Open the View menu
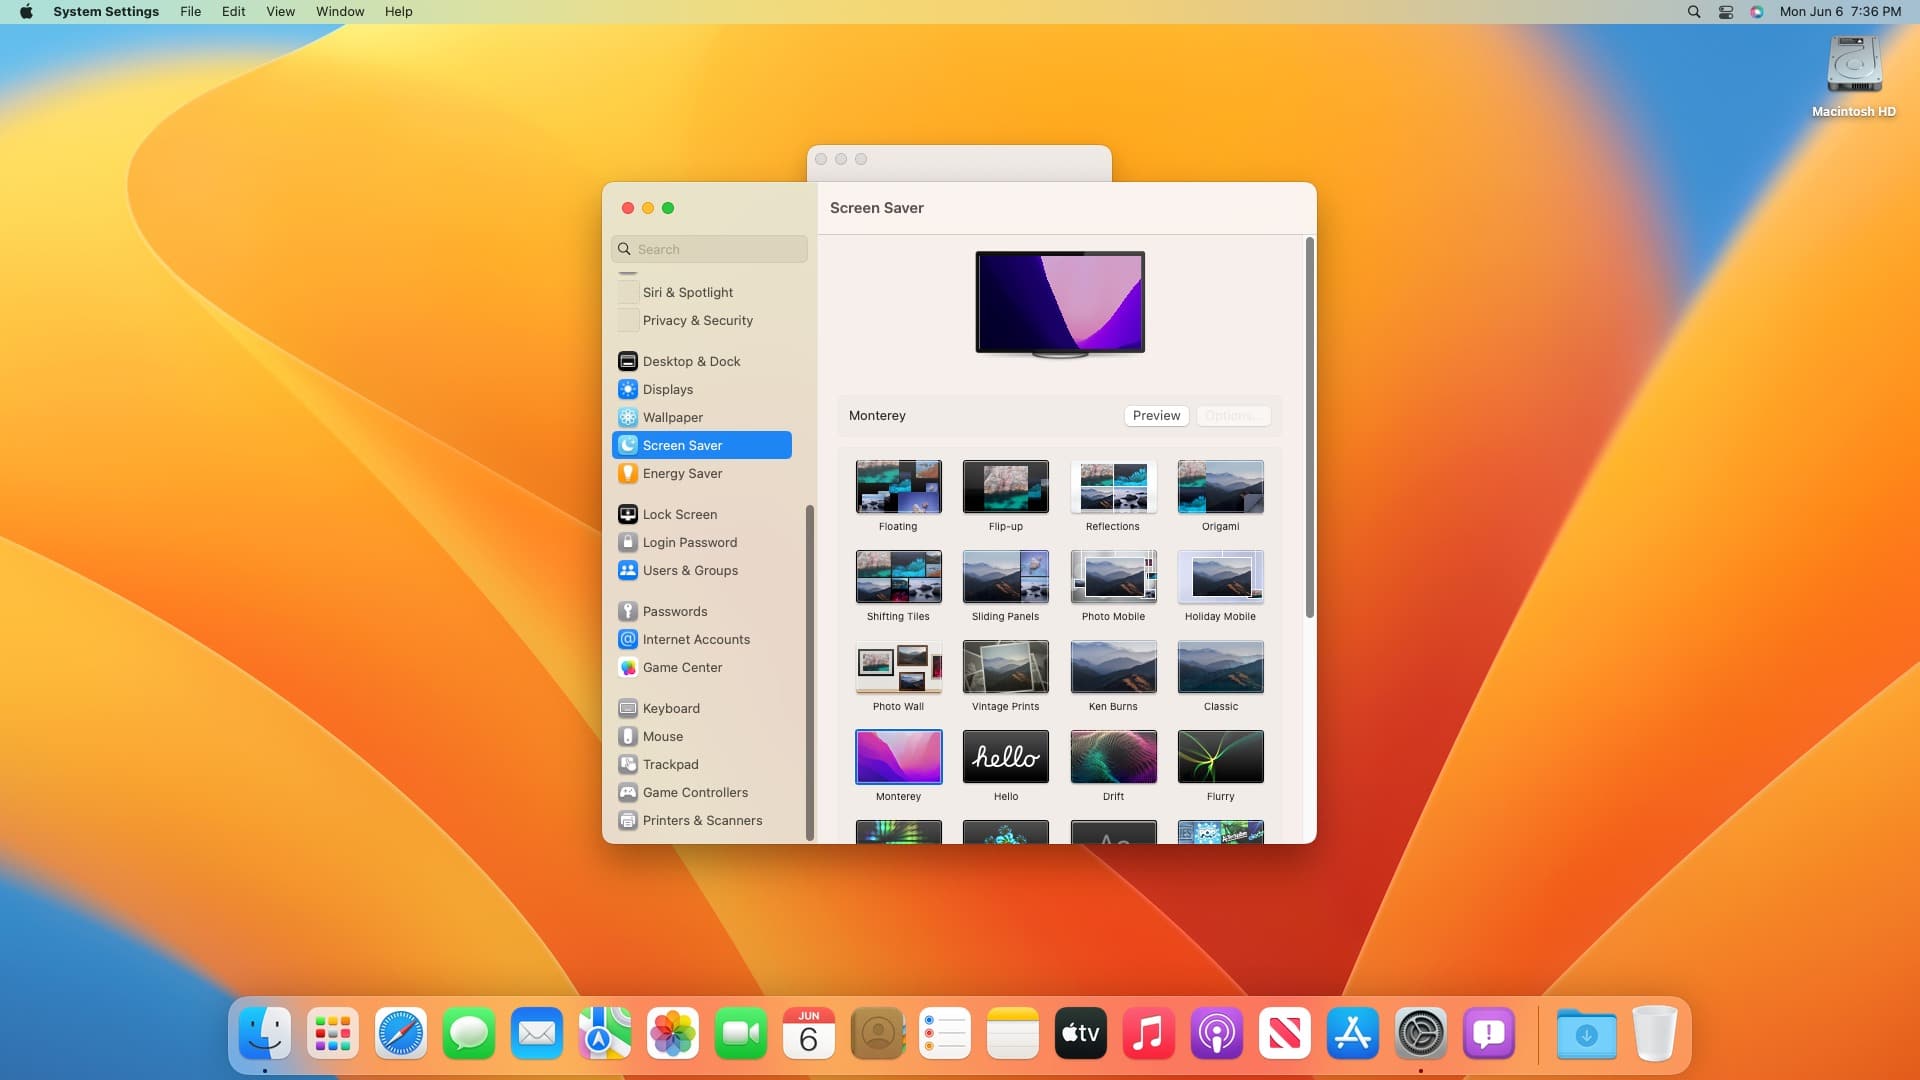Image resolution: width=1920 pixels, height=1080 pixels. click(280, 11)
